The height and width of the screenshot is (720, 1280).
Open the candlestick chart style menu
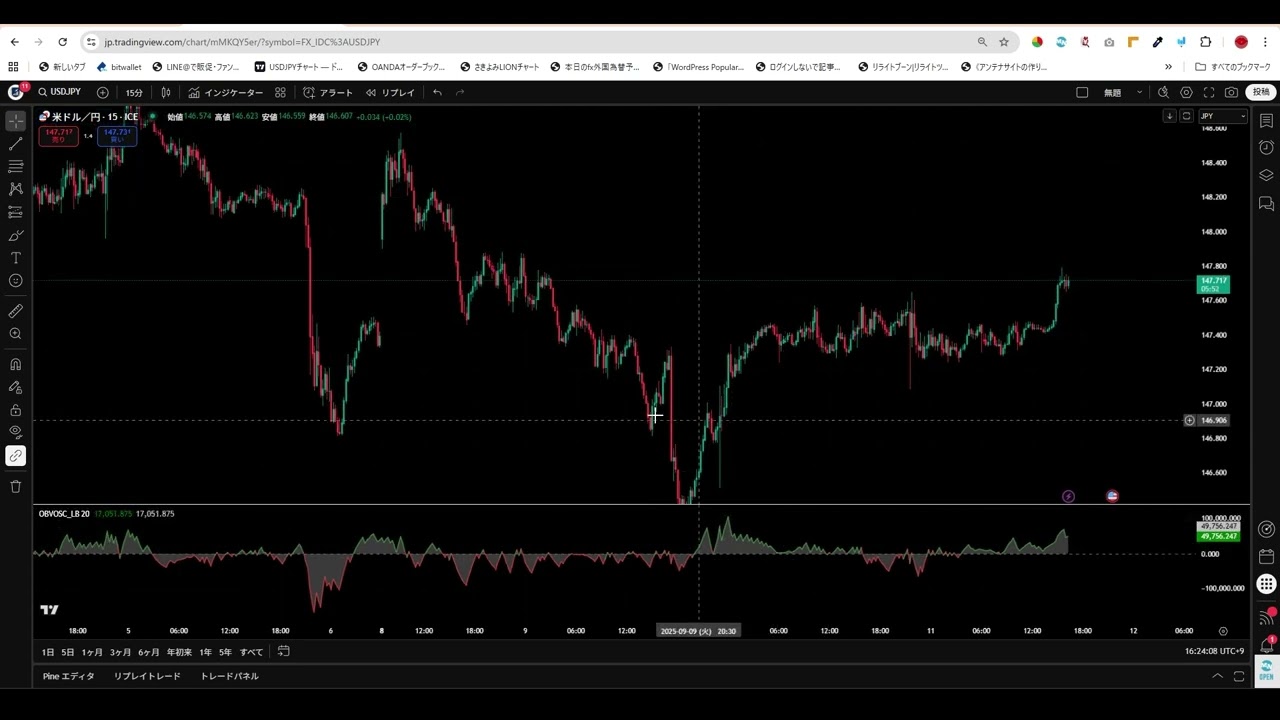point(166,92)
